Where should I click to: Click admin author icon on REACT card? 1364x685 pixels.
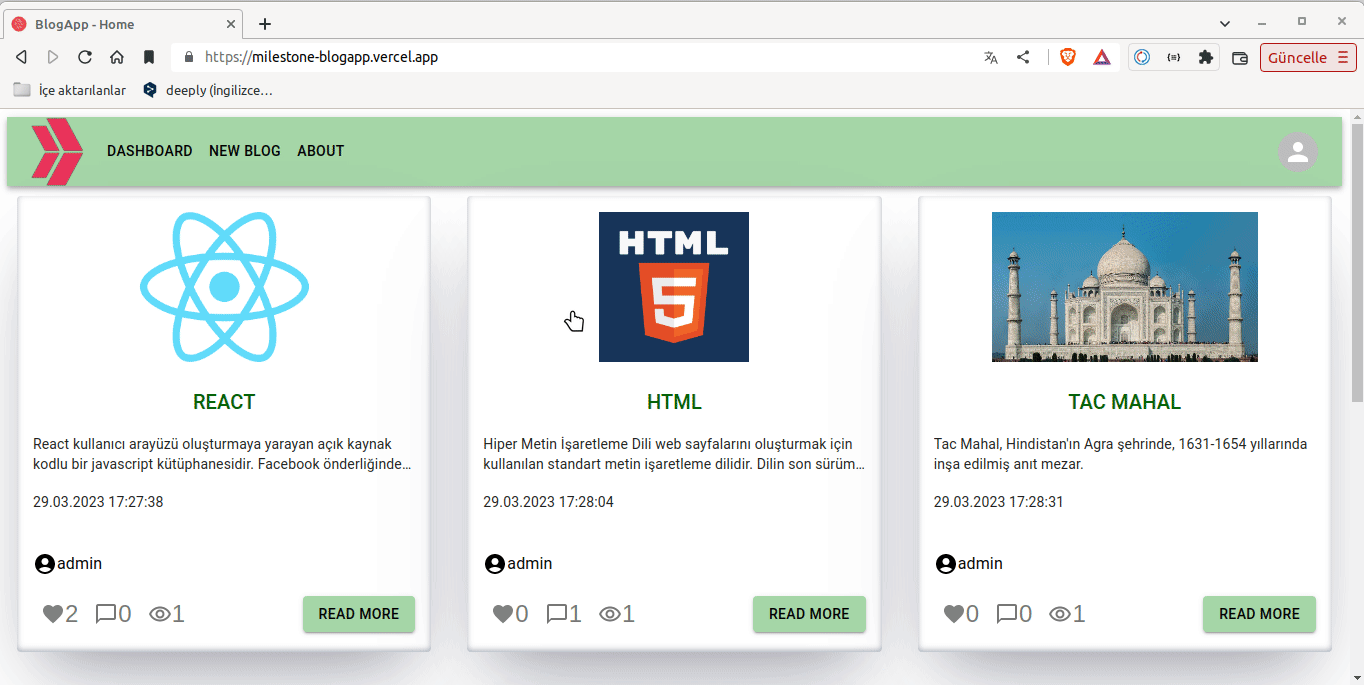(44, 564)
